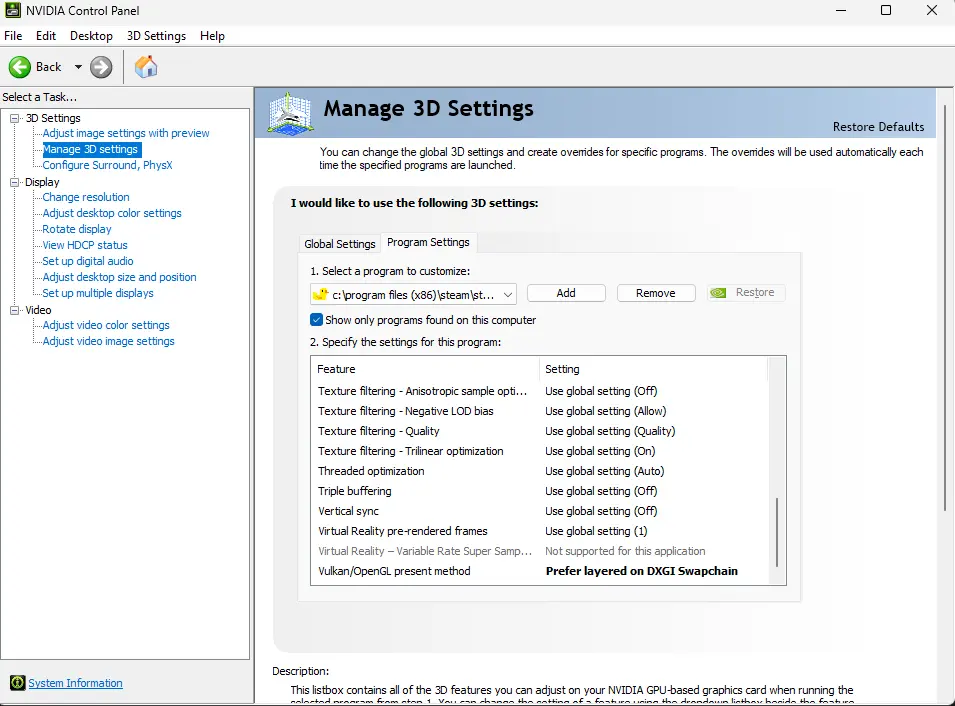Click the Remove button
Image resolution: width=955 pixels, height=706 pixels.
click(x=655, y=293)
